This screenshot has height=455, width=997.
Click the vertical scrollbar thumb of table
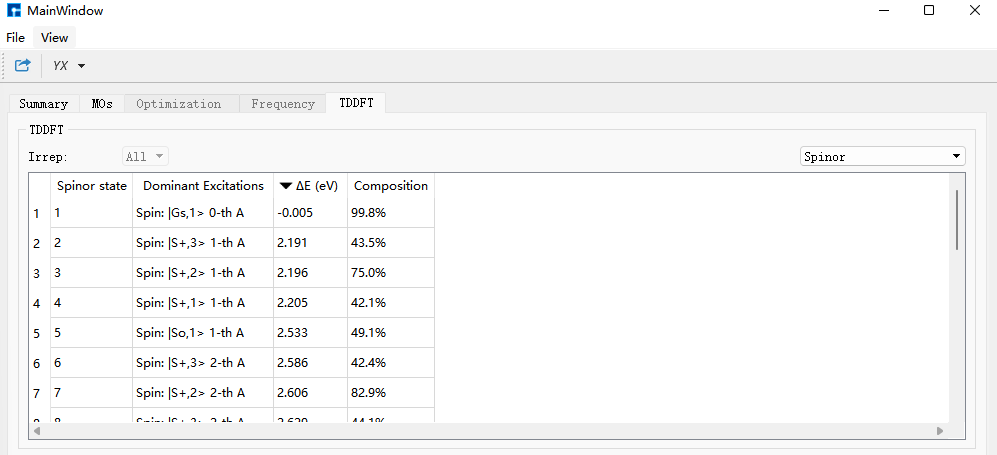957,219
